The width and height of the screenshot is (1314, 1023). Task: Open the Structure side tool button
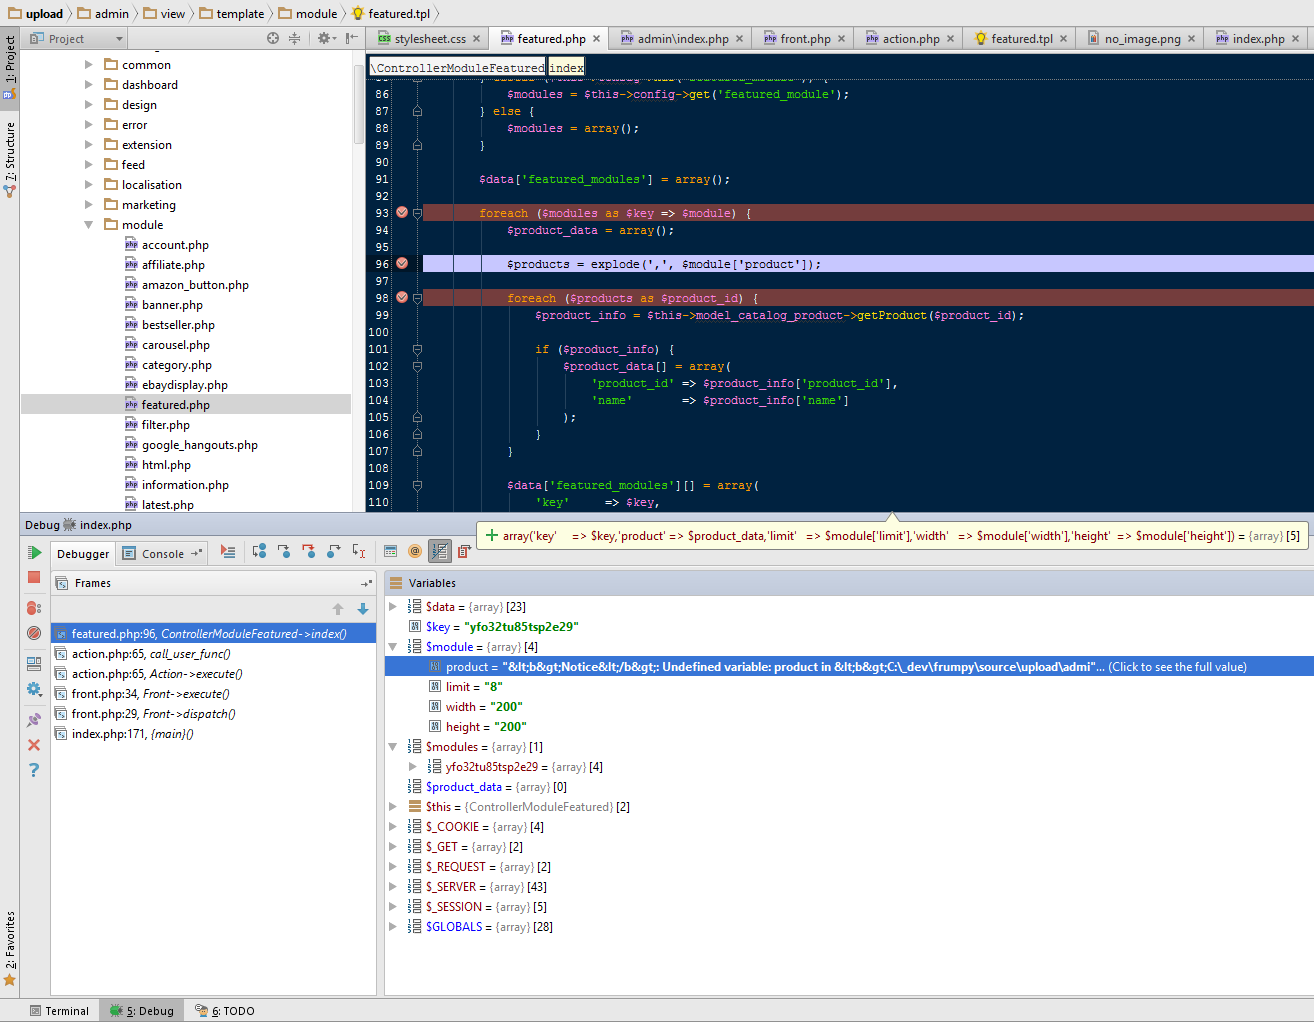(10, 158)
